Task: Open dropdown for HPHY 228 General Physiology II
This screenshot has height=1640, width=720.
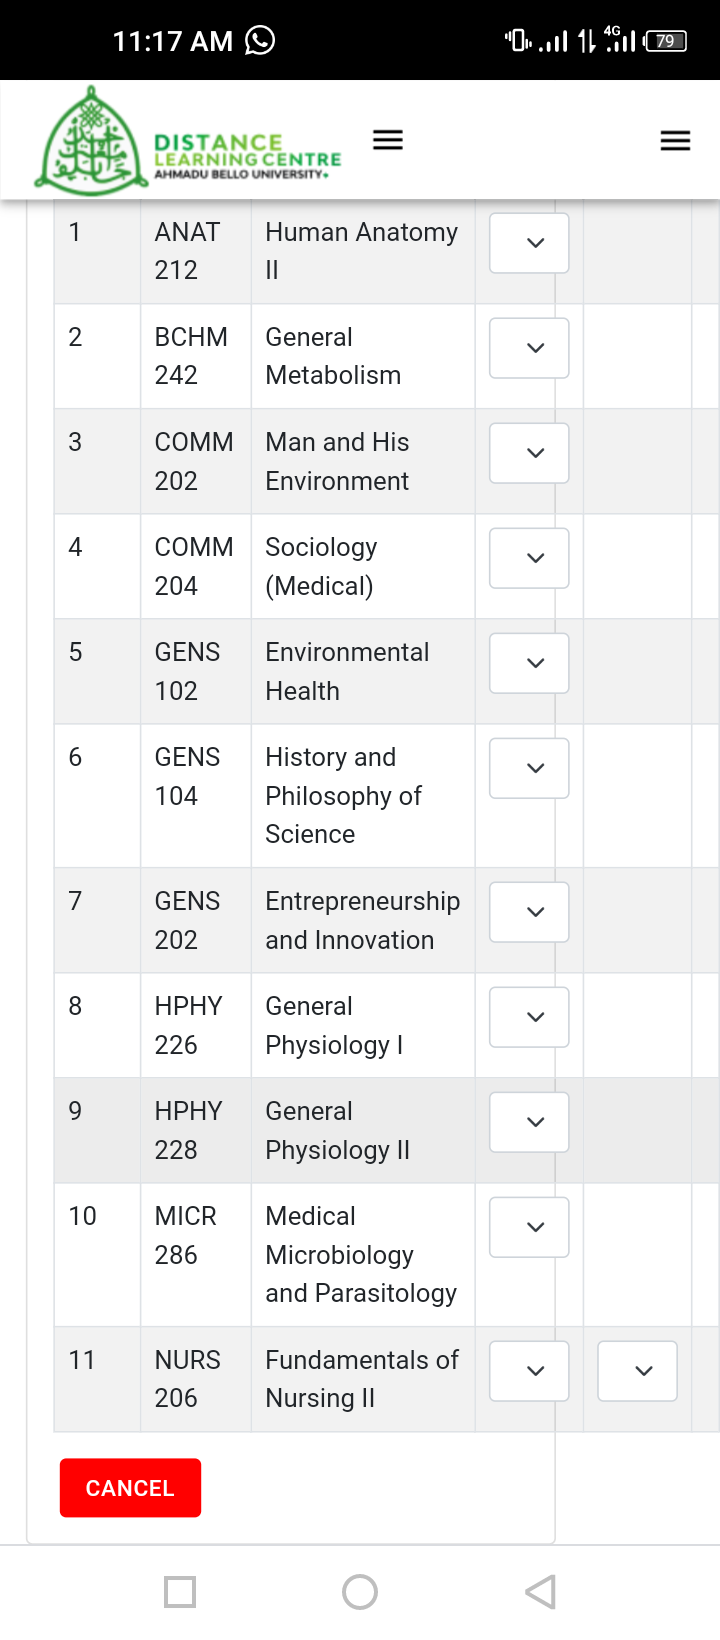Action: [529, 1122]
